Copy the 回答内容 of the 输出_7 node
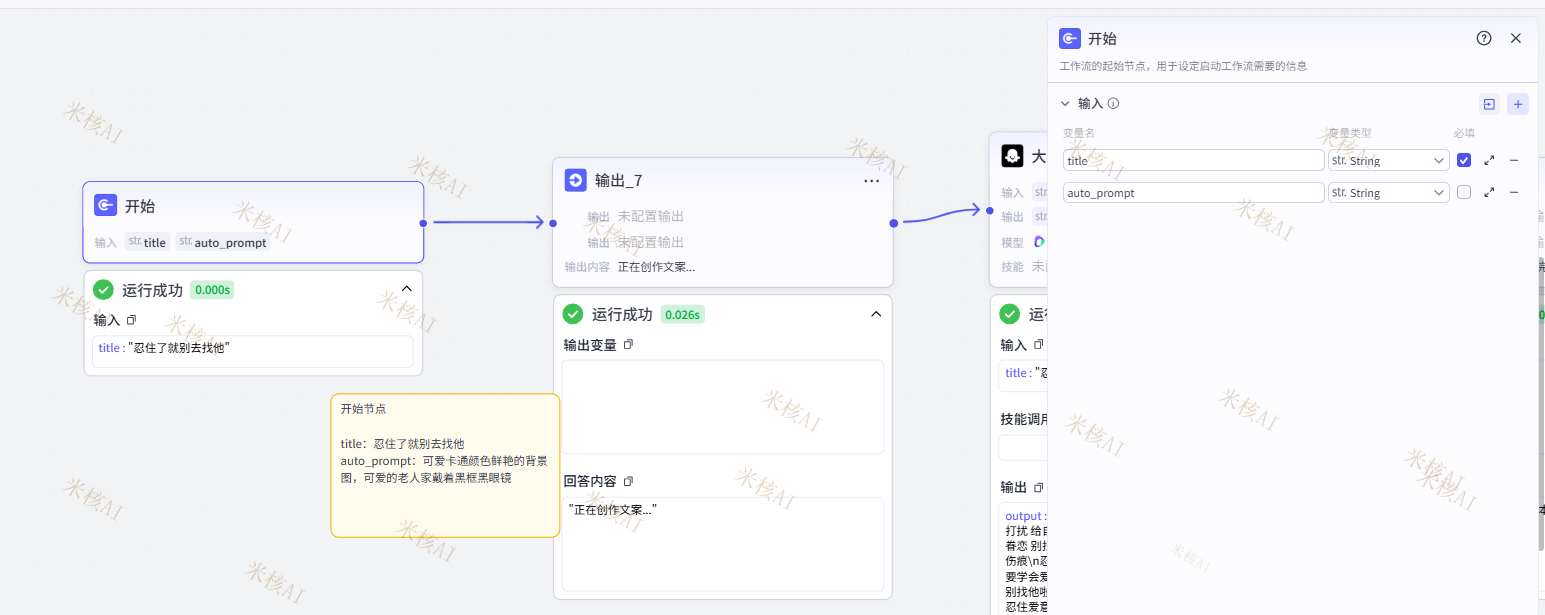The height and width of the screenshot is (615, 1545). [x=628, y=481]
